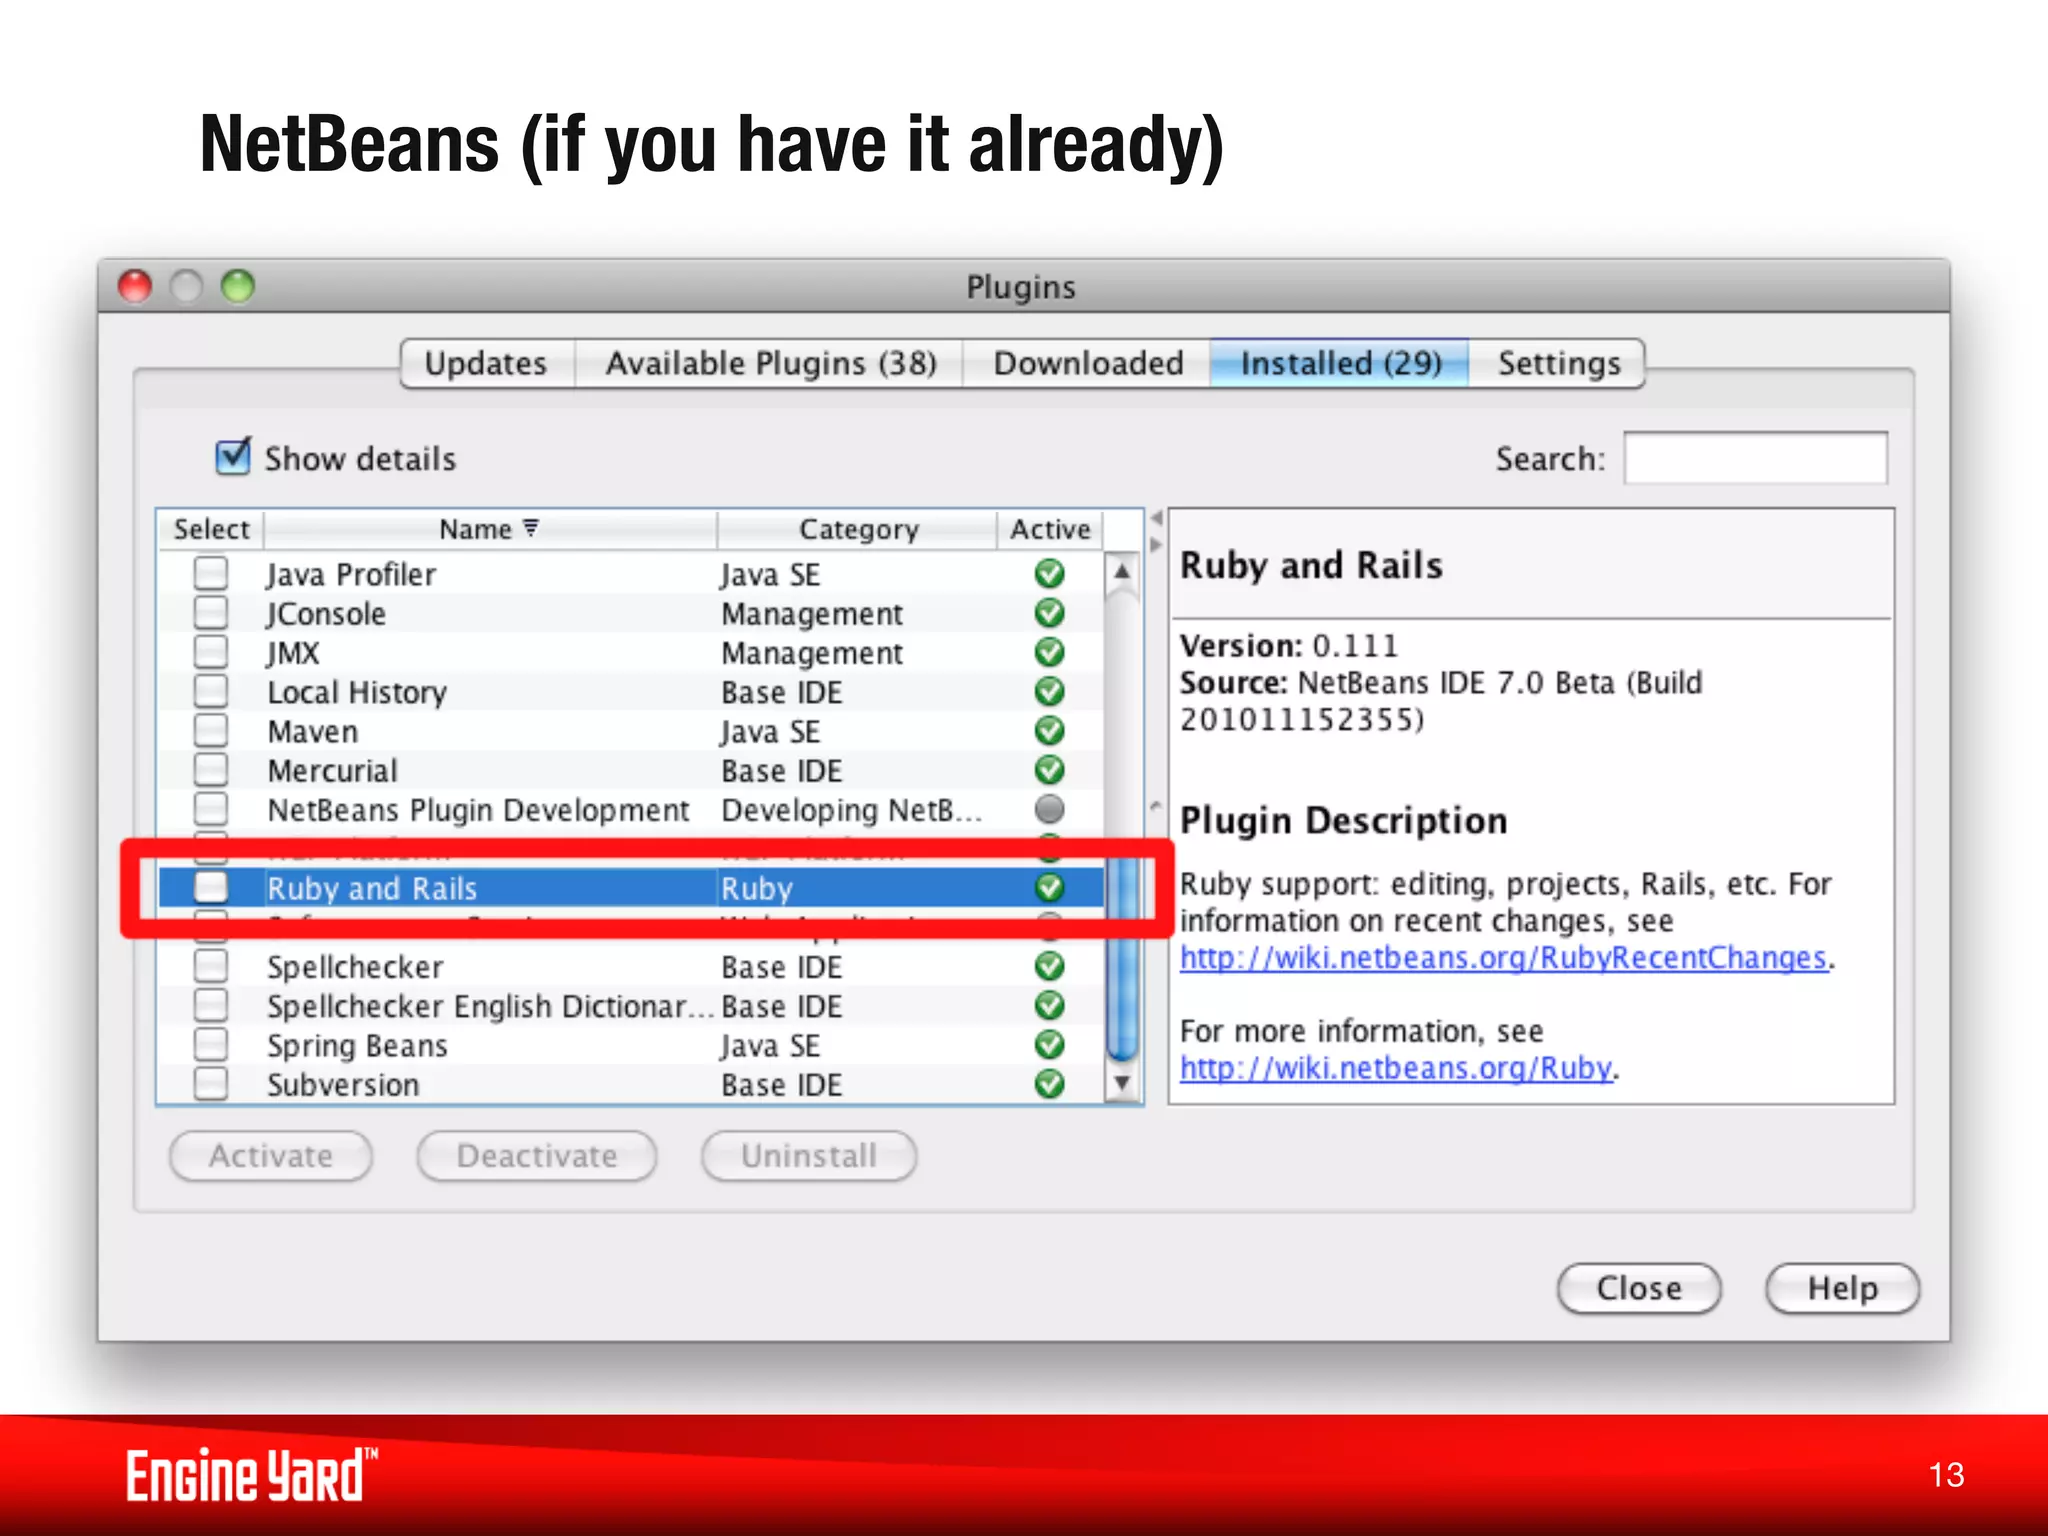Check the Mercurial select box
Image resolution: width=2048 pixels, height=1536 pixels.
(211, 769)
